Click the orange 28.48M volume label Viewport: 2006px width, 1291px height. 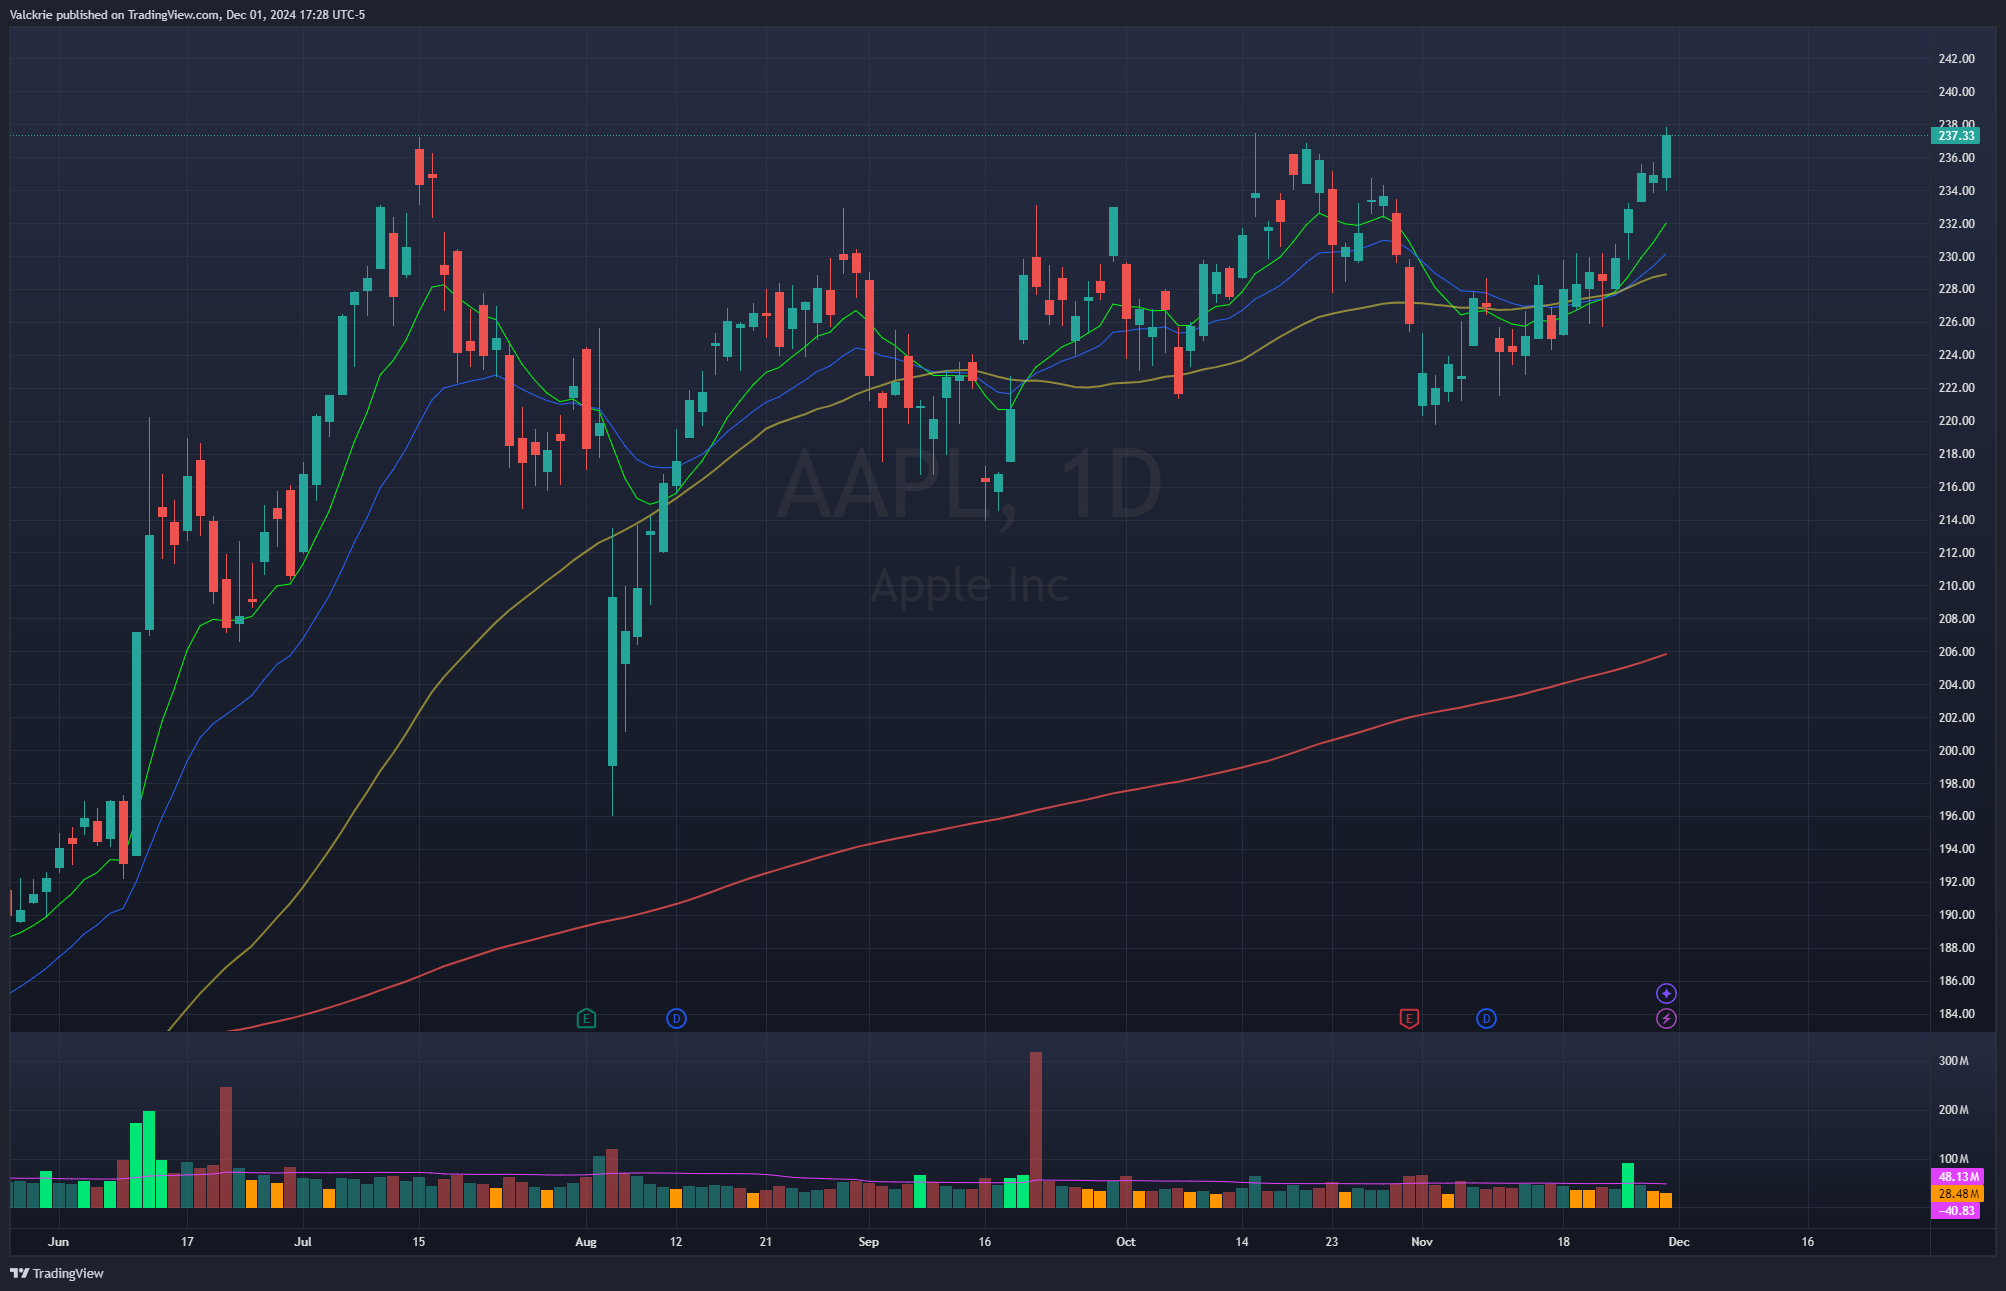pos(1955,1194)
